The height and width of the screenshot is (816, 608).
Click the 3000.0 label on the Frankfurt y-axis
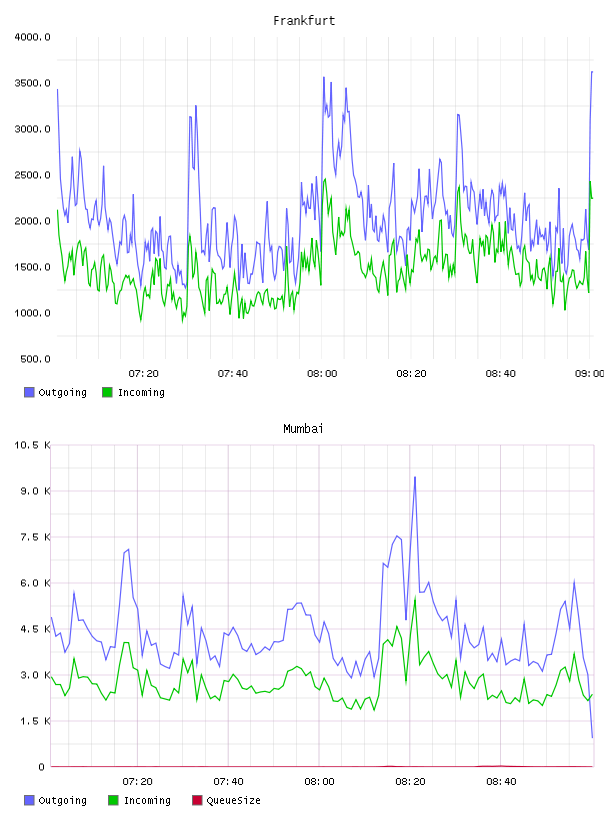pos(32,129)
